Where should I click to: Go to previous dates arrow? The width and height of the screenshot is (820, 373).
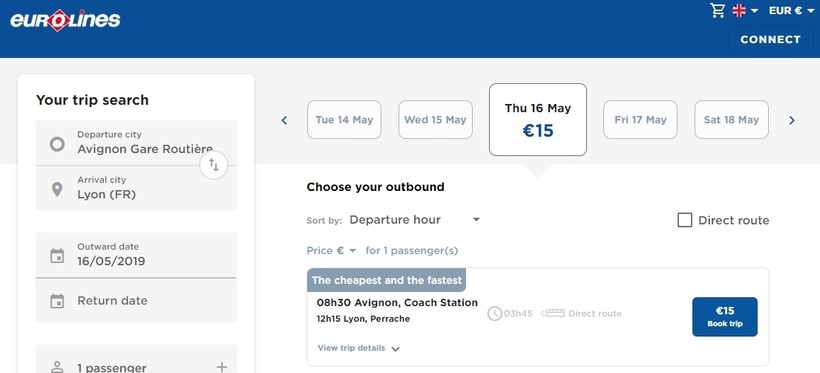284,120
